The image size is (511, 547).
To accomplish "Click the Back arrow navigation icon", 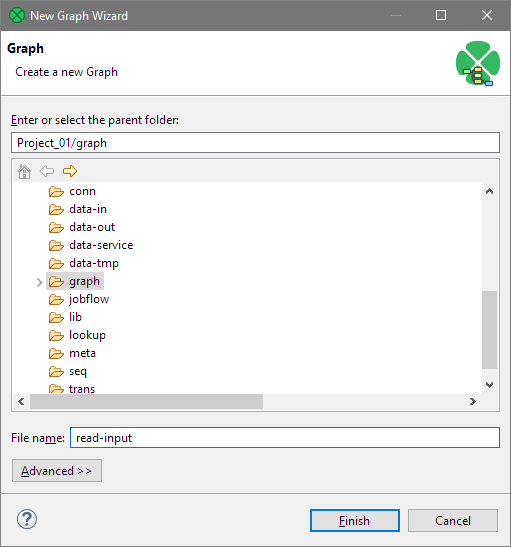I will tap(47, 171).
